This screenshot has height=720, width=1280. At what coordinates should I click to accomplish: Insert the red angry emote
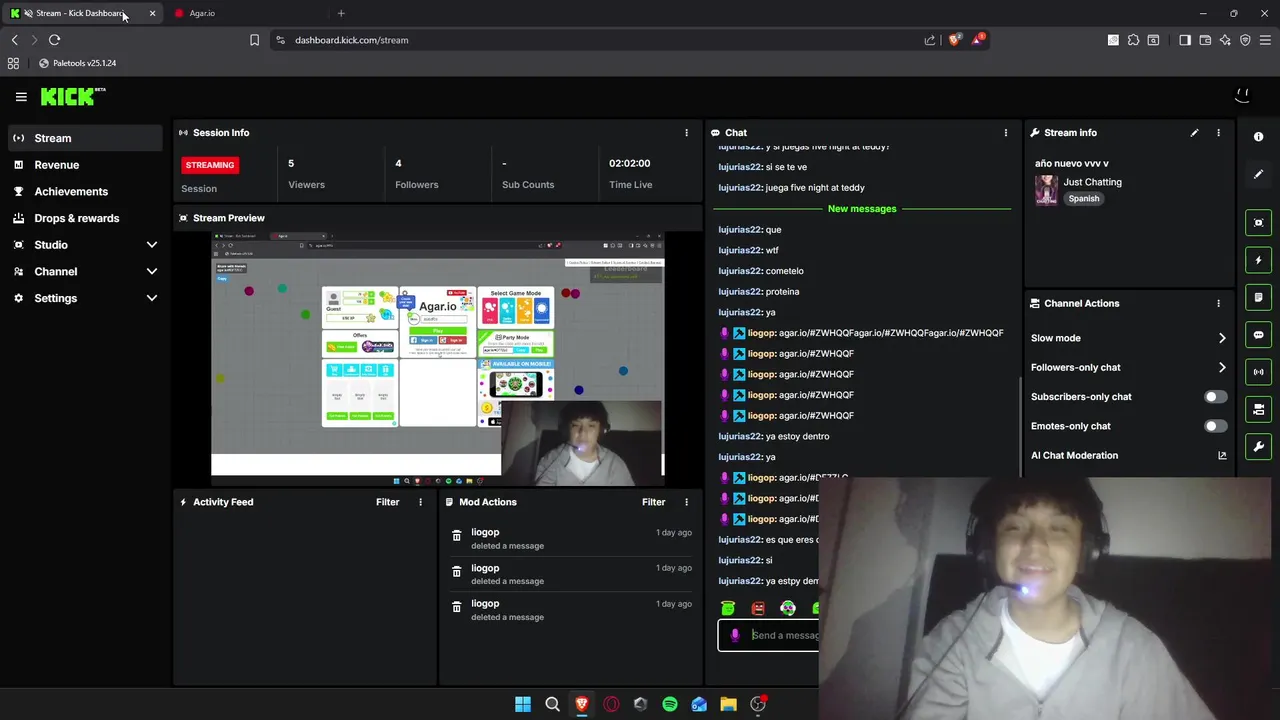point(758,608)
